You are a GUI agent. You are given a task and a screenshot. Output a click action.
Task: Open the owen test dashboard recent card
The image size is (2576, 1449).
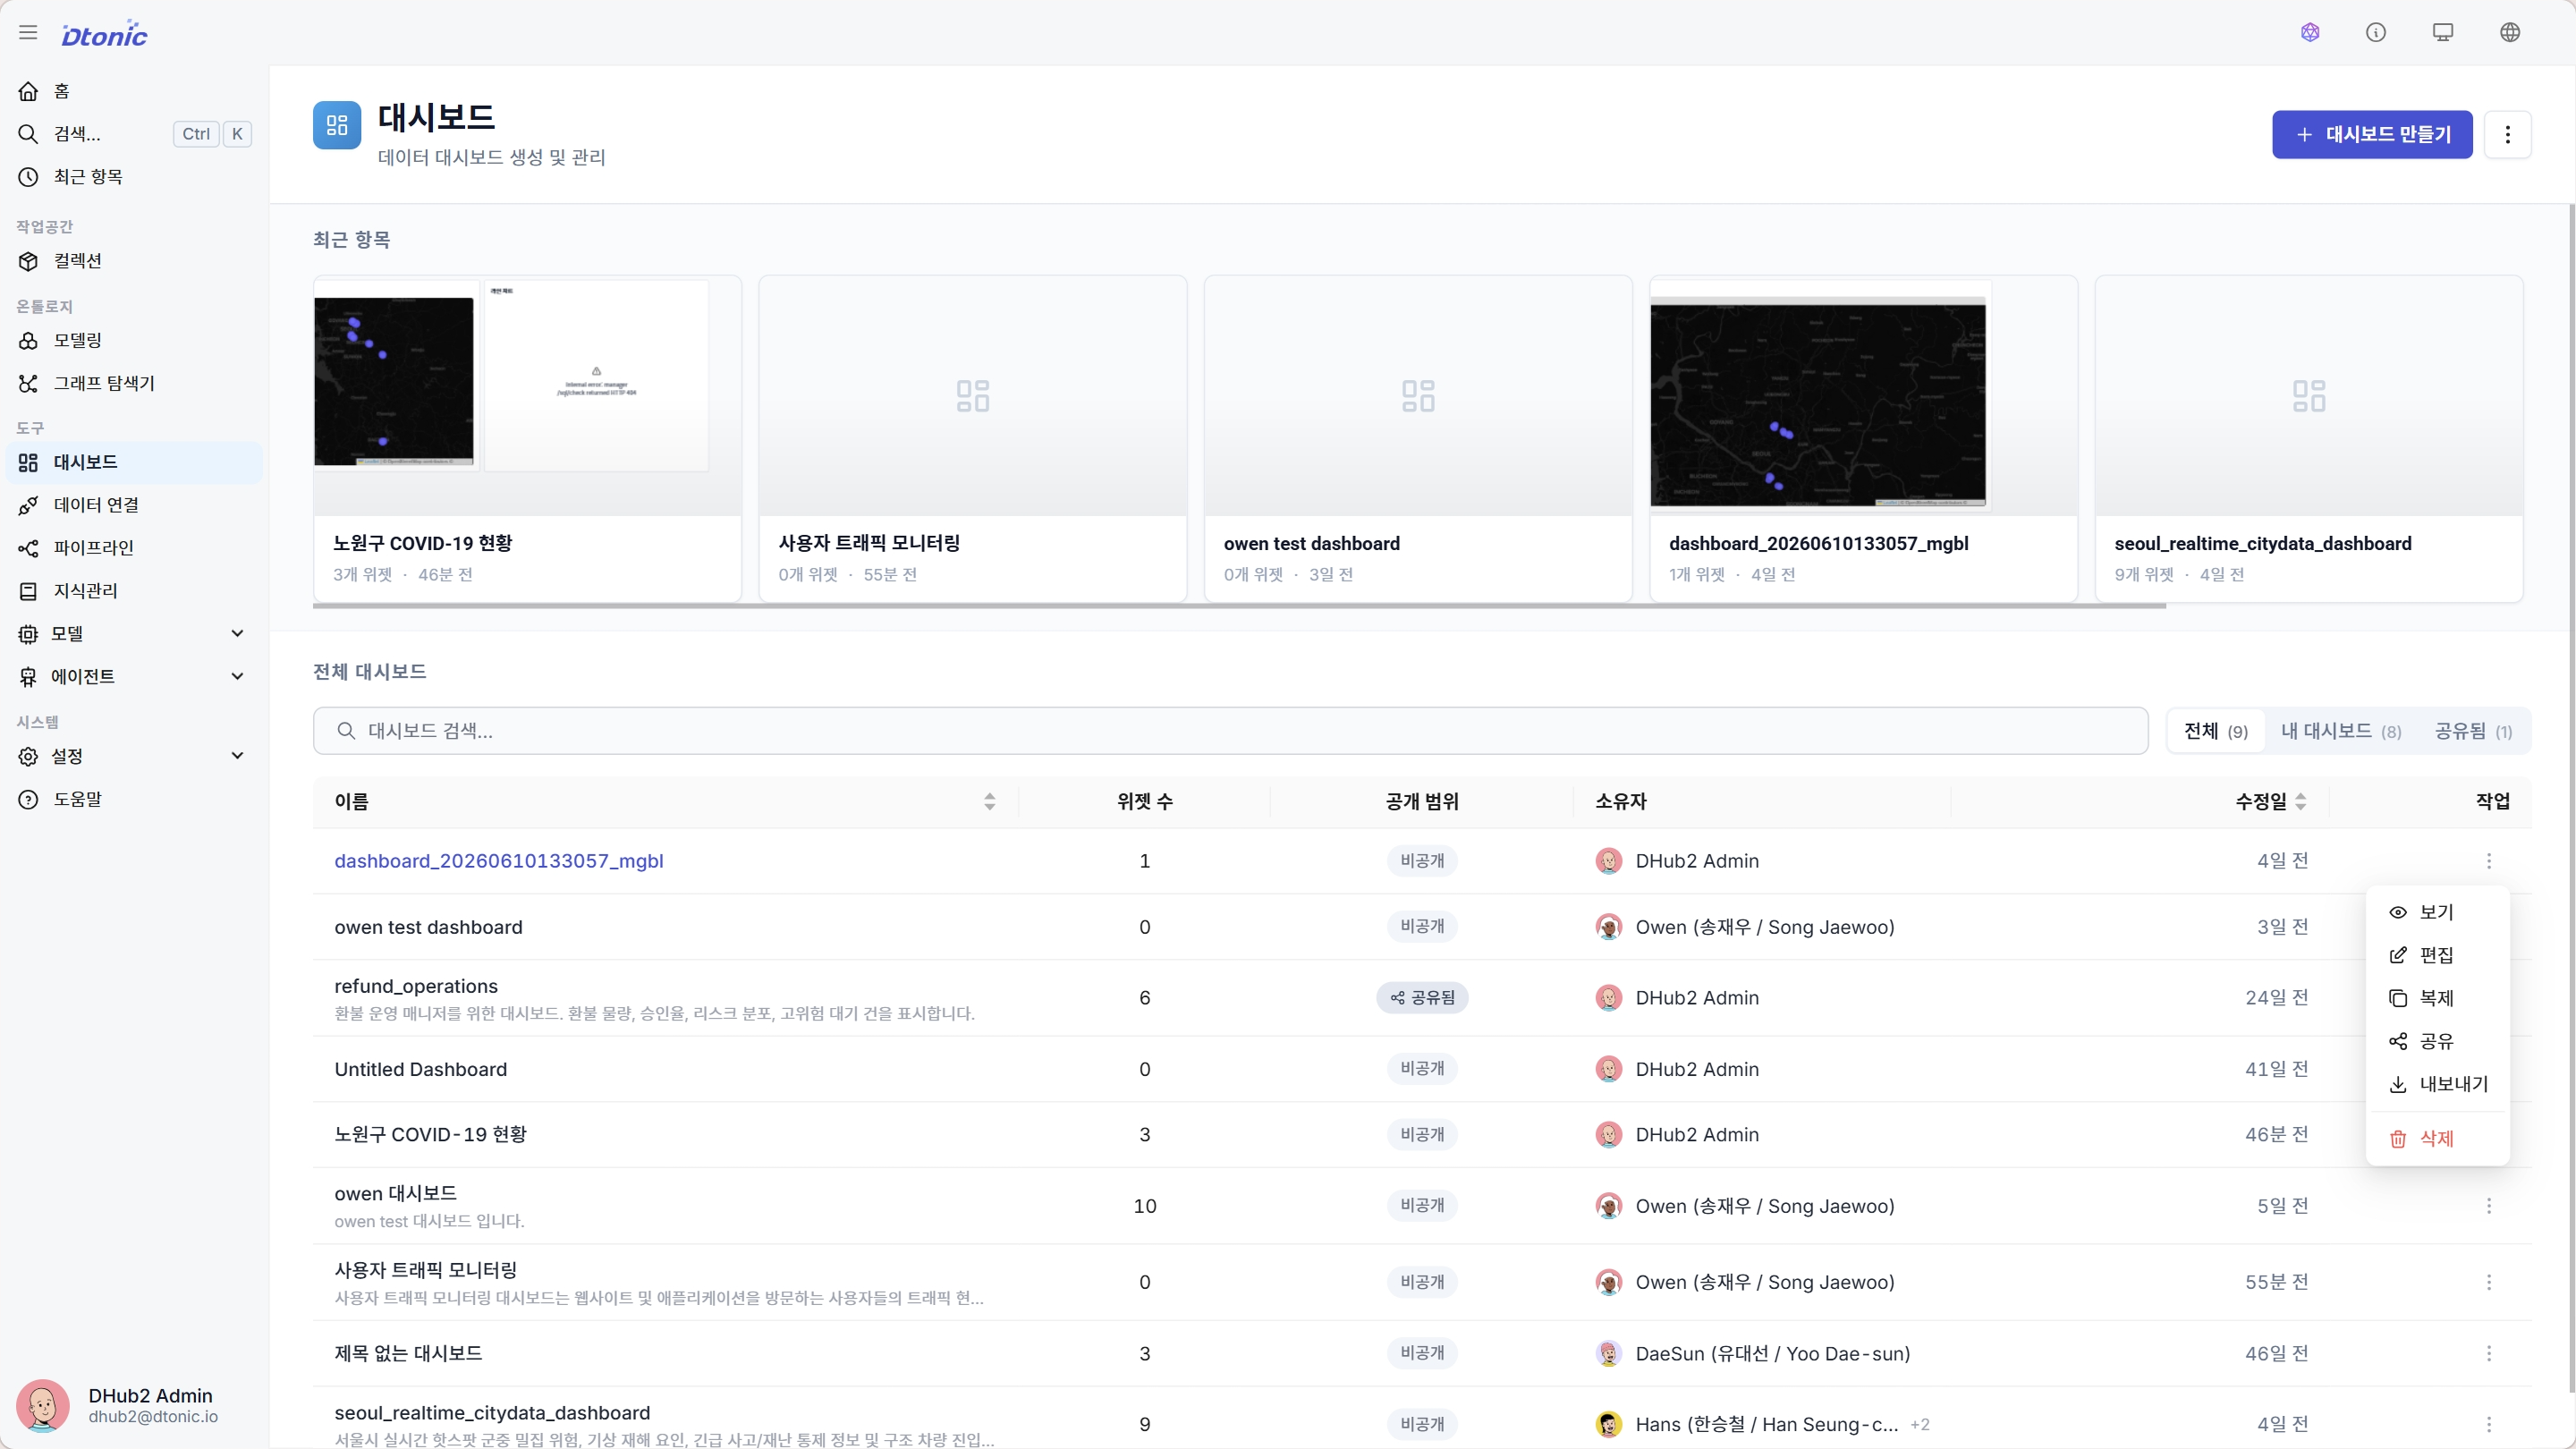point(1418,439)
